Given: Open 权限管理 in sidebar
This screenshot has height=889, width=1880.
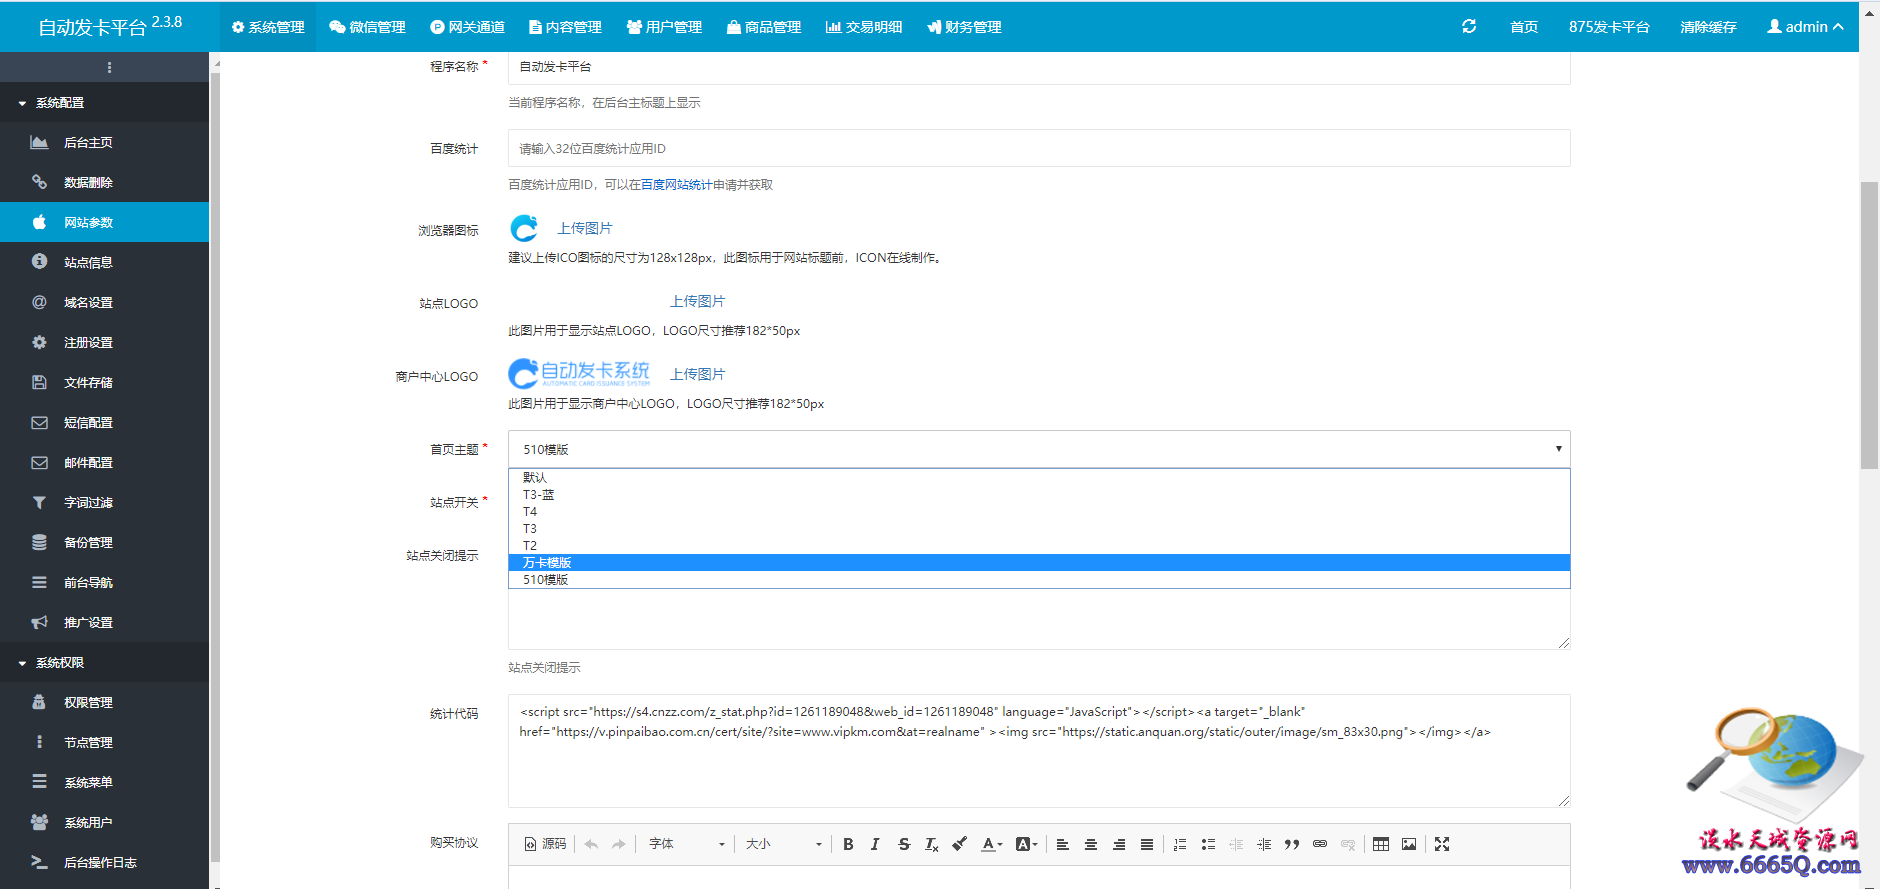Looking at the screenshot, I should 104,702.
